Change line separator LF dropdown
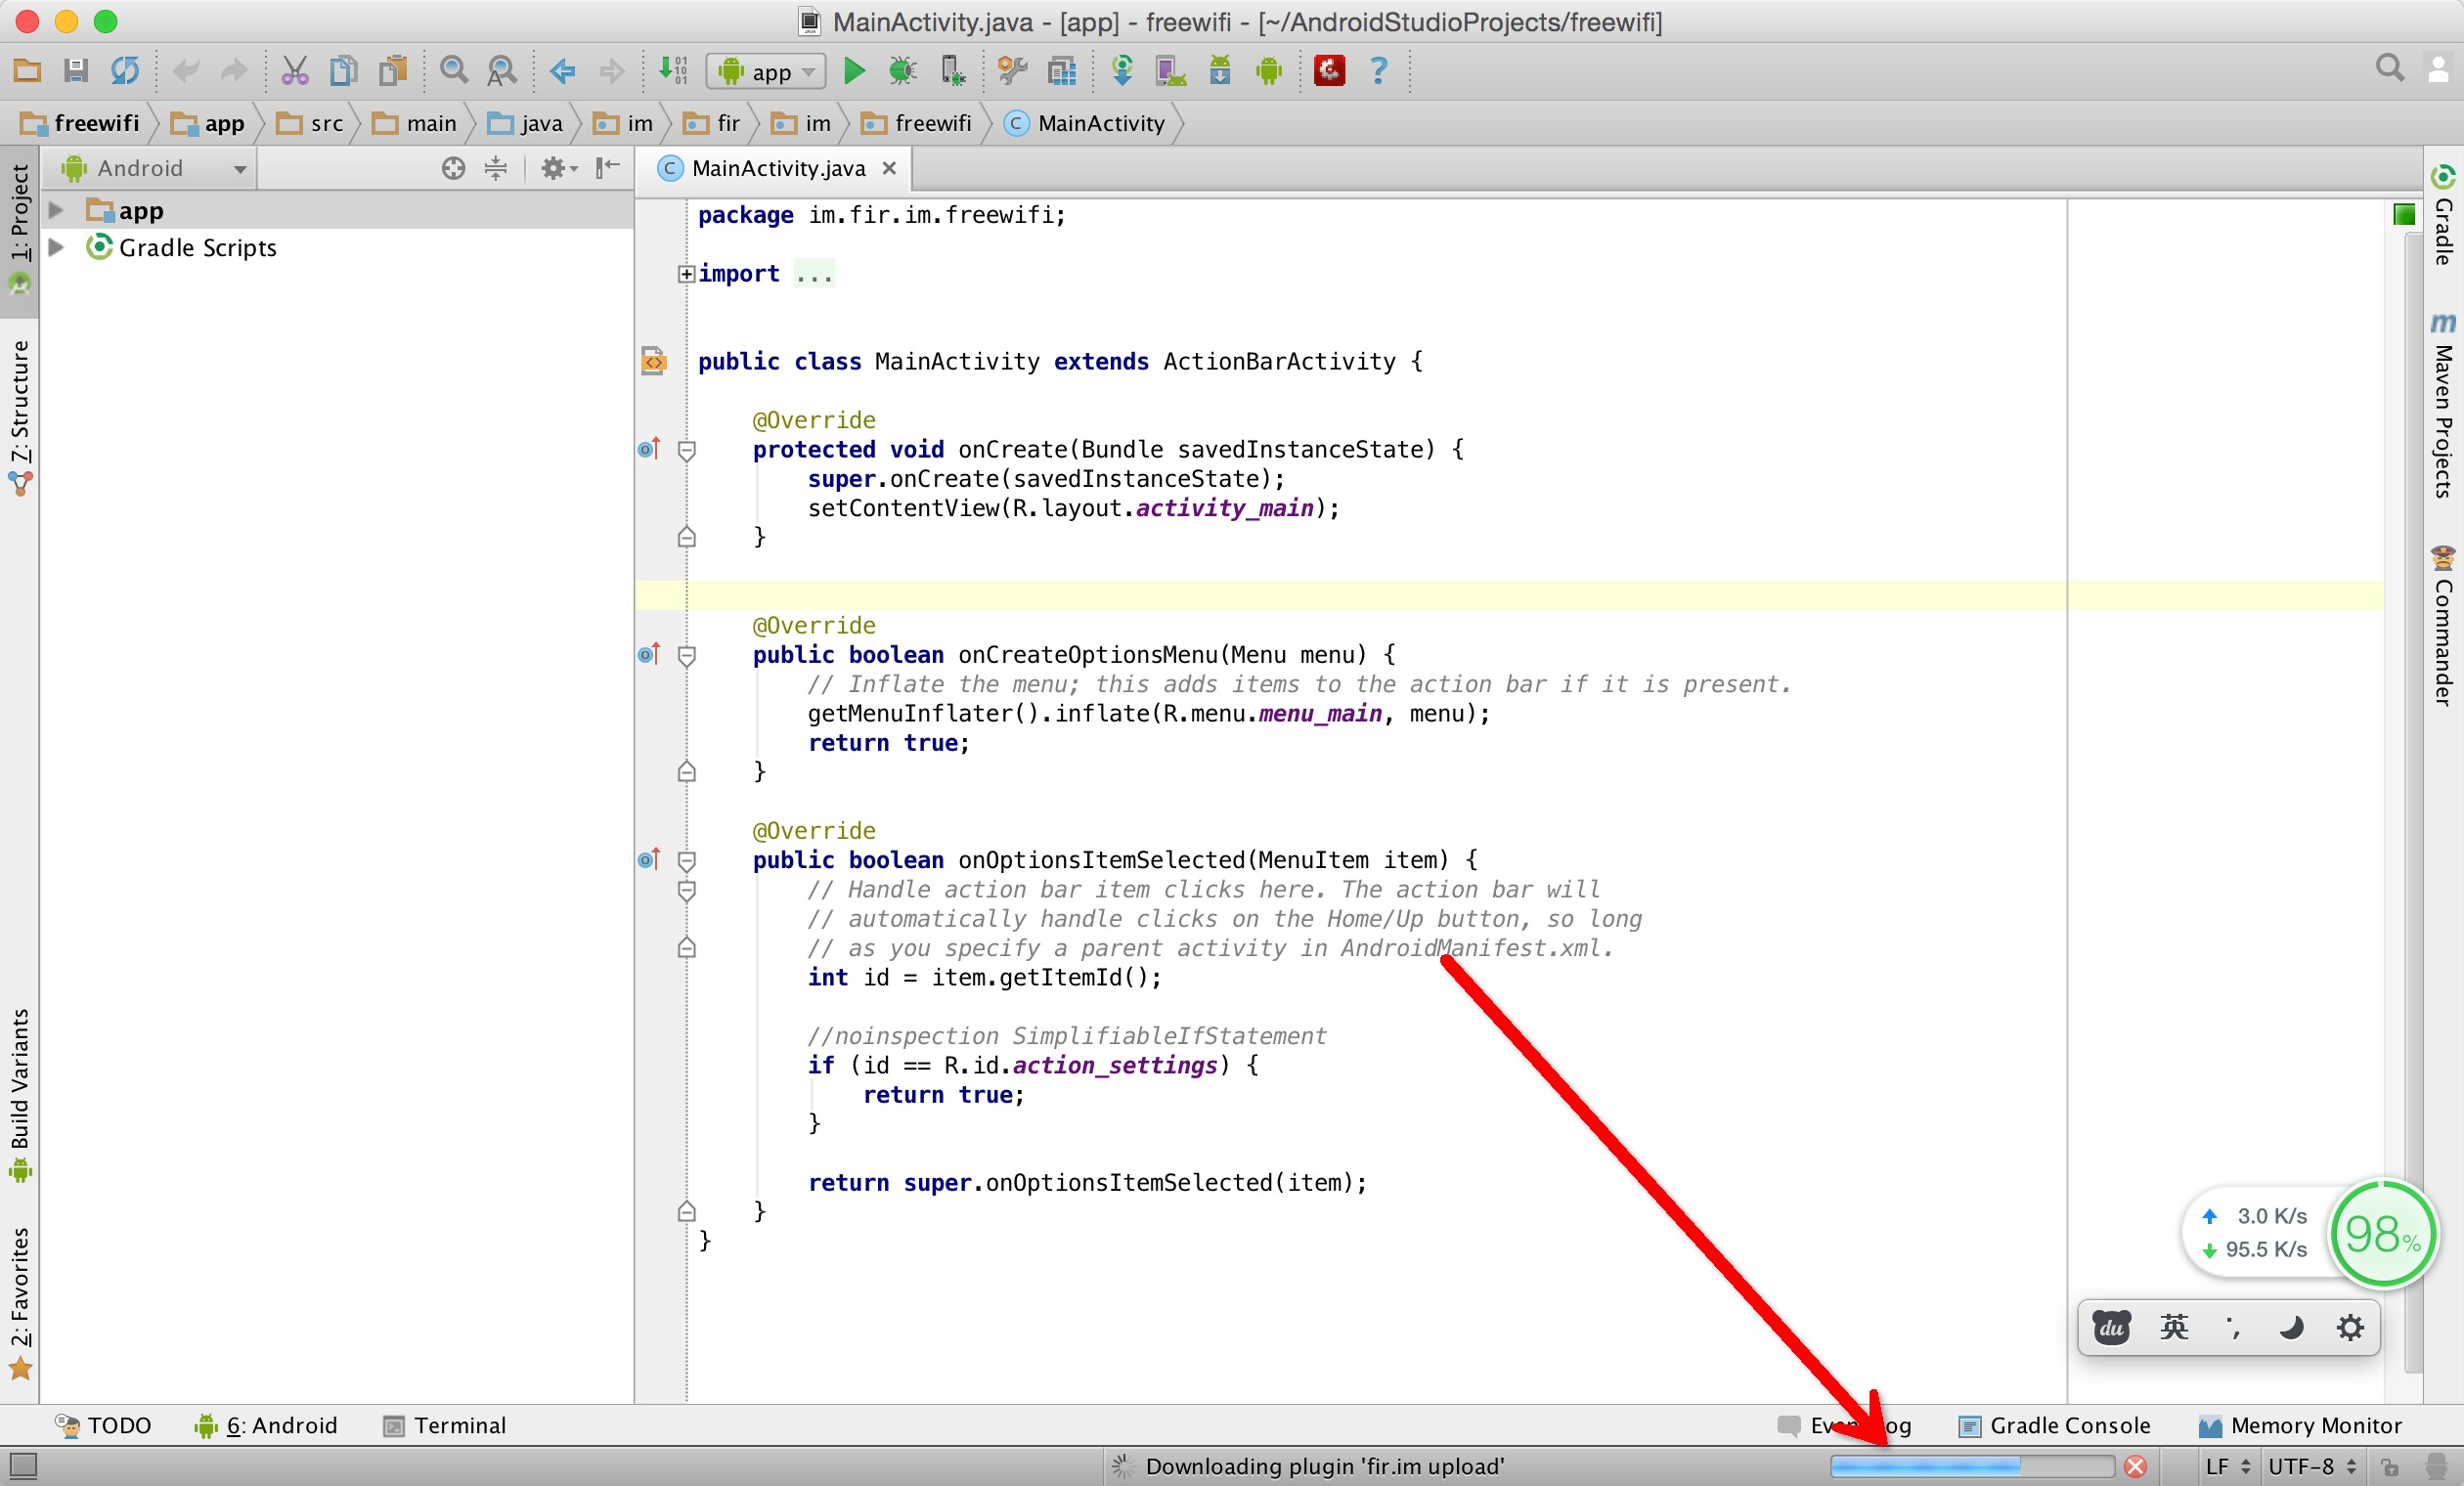The width and height of the screenshot is (2464, 1486). (x=2228, y=1466)
